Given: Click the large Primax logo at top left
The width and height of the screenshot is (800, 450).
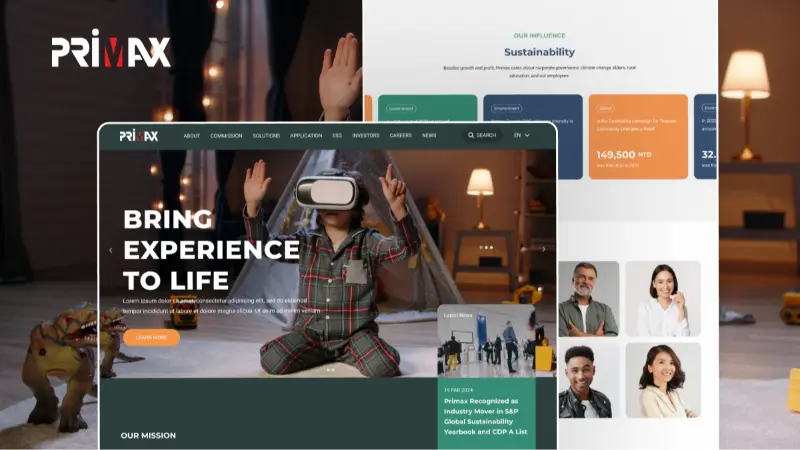Looking at the screenshot, I should [111, 51].
